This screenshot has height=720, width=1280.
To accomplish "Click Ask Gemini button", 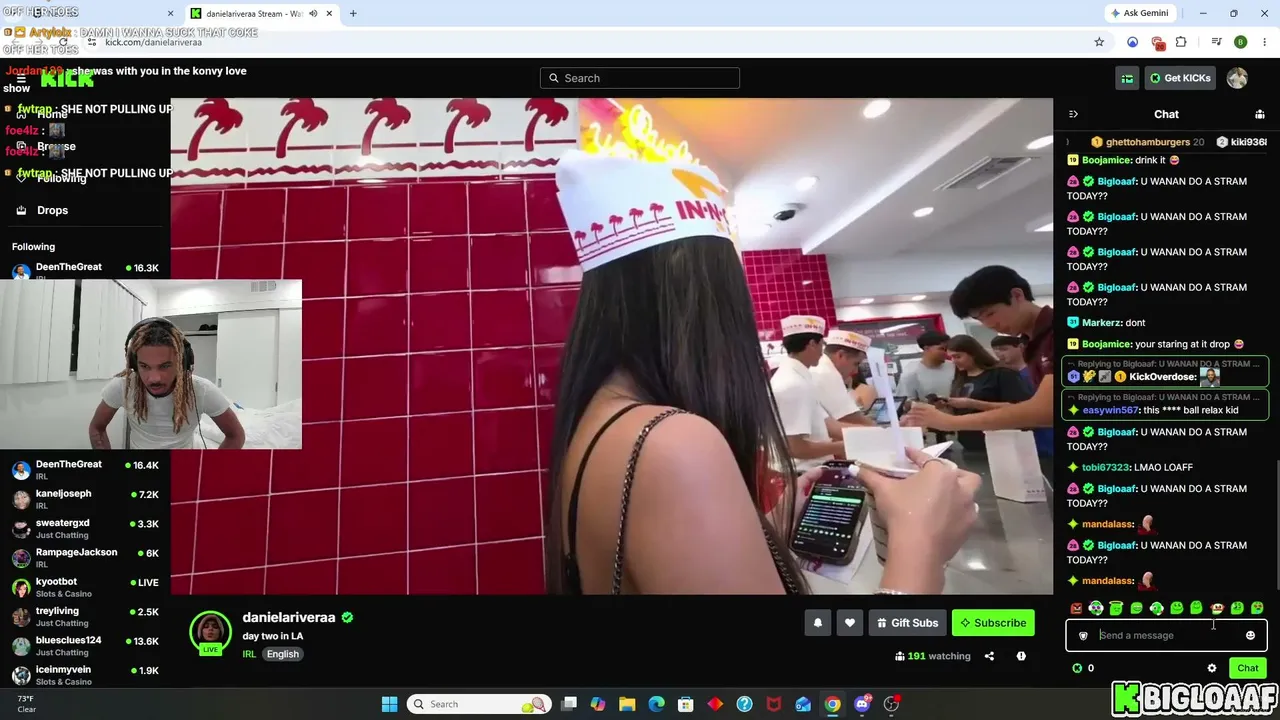I will [1141, 13].
